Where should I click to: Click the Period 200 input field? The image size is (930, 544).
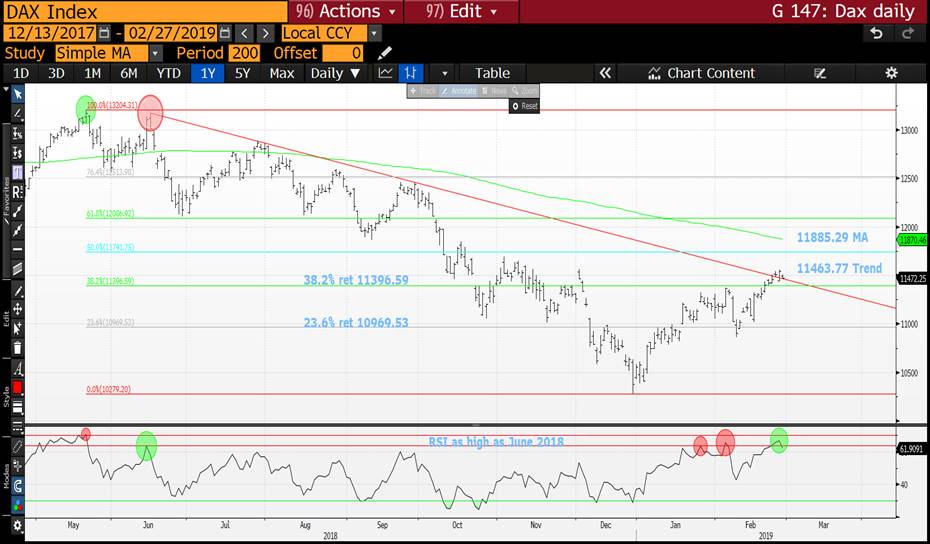[x=245, y=53]
